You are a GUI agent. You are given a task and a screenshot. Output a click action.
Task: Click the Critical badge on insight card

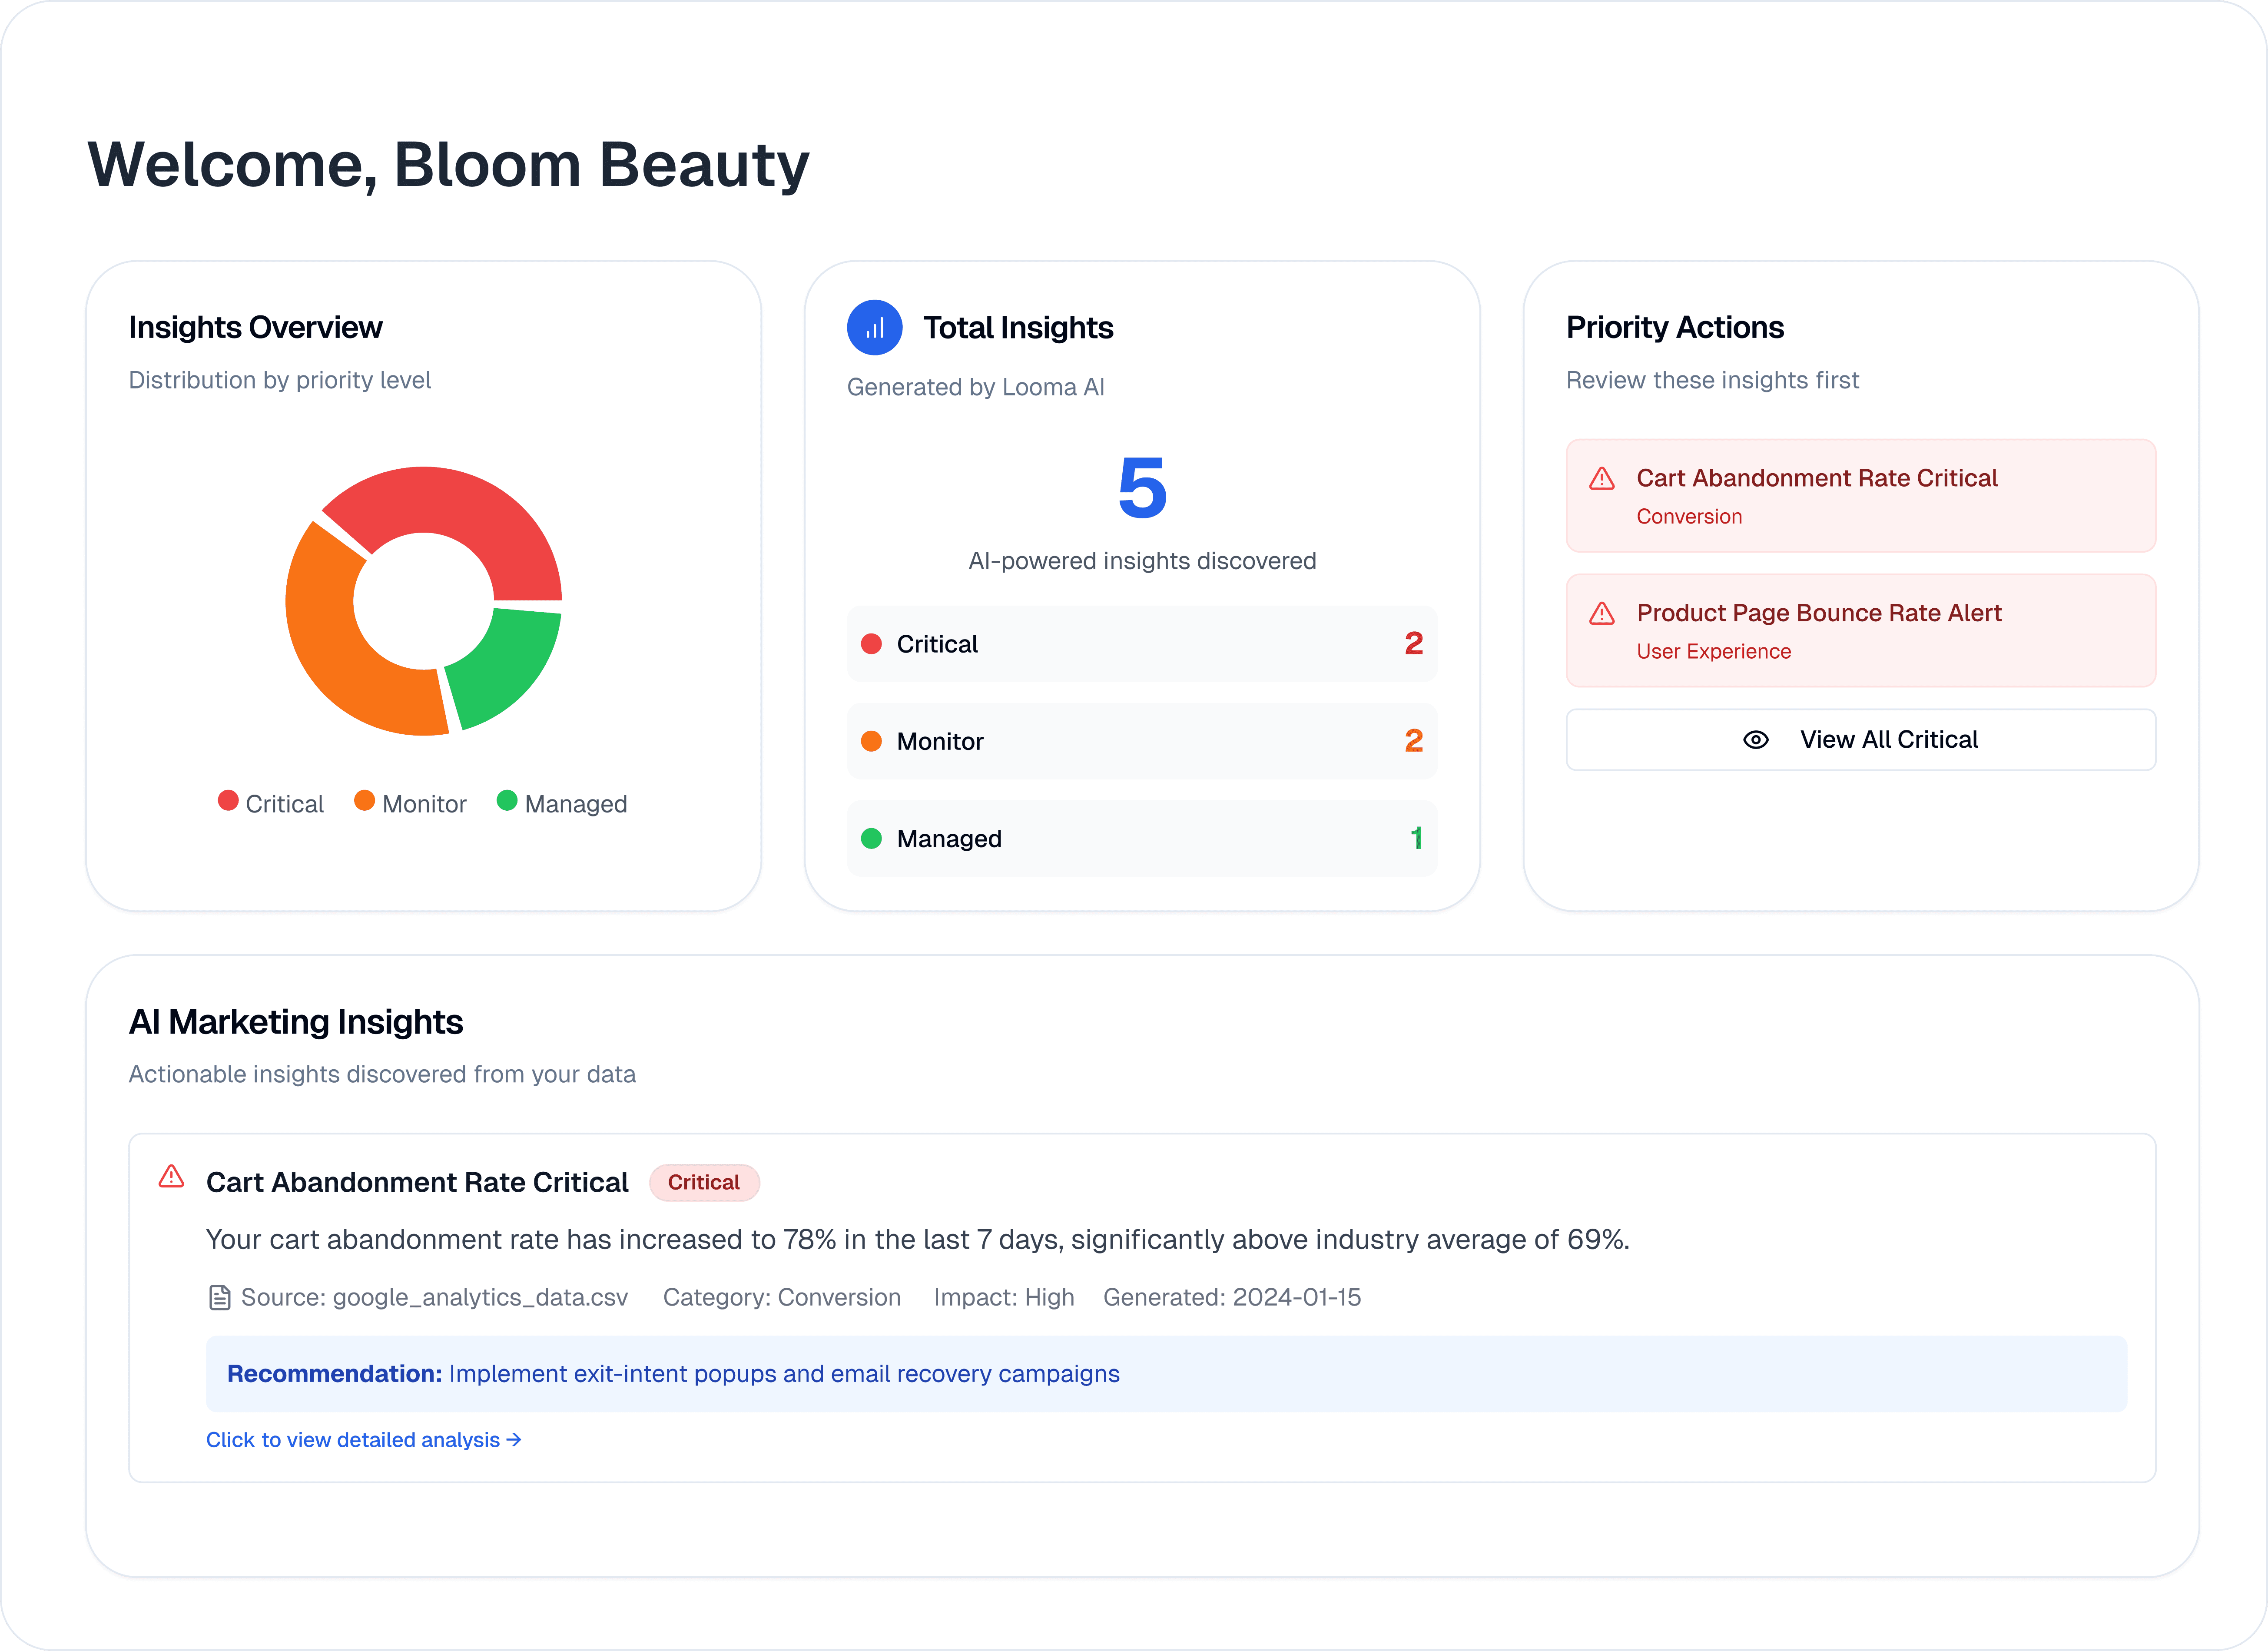(x=704, y=1183)
